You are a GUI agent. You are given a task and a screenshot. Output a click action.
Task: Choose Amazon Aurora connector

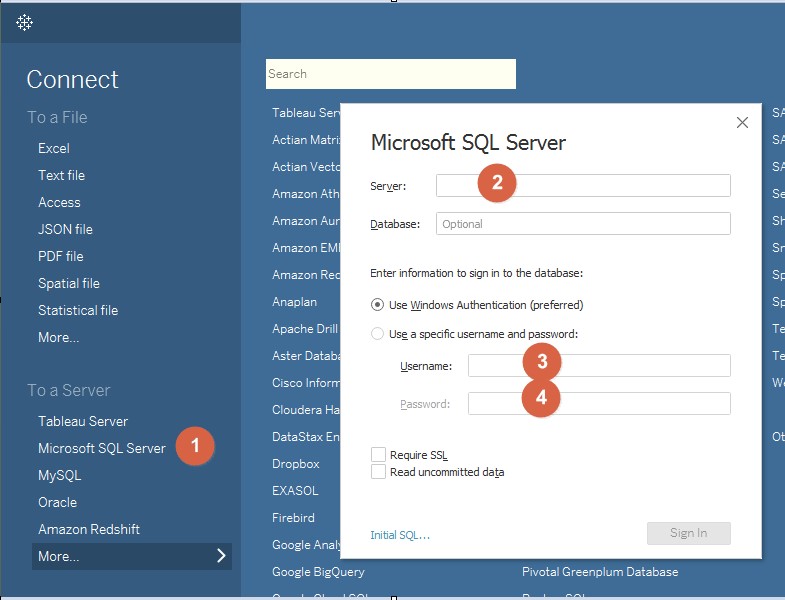pyautogui.click(x=306, y=221)
